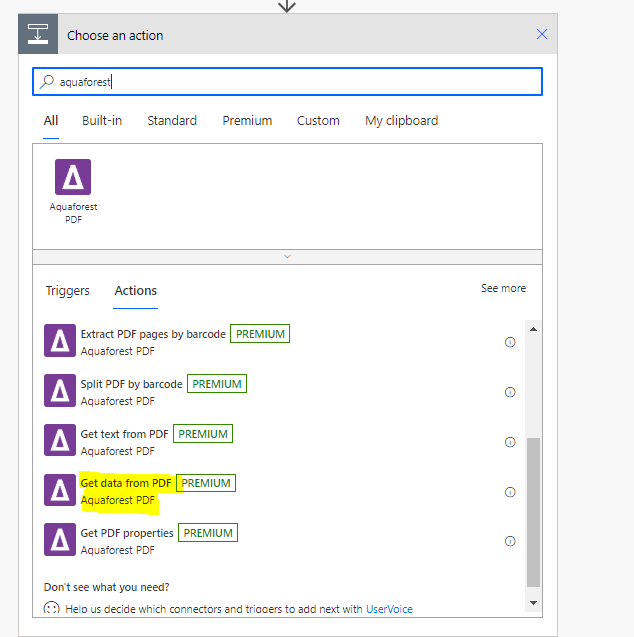Show info for Extract PDF pages by barcode
The width and height of the screenshot is (634, 637).
(509, 342)
